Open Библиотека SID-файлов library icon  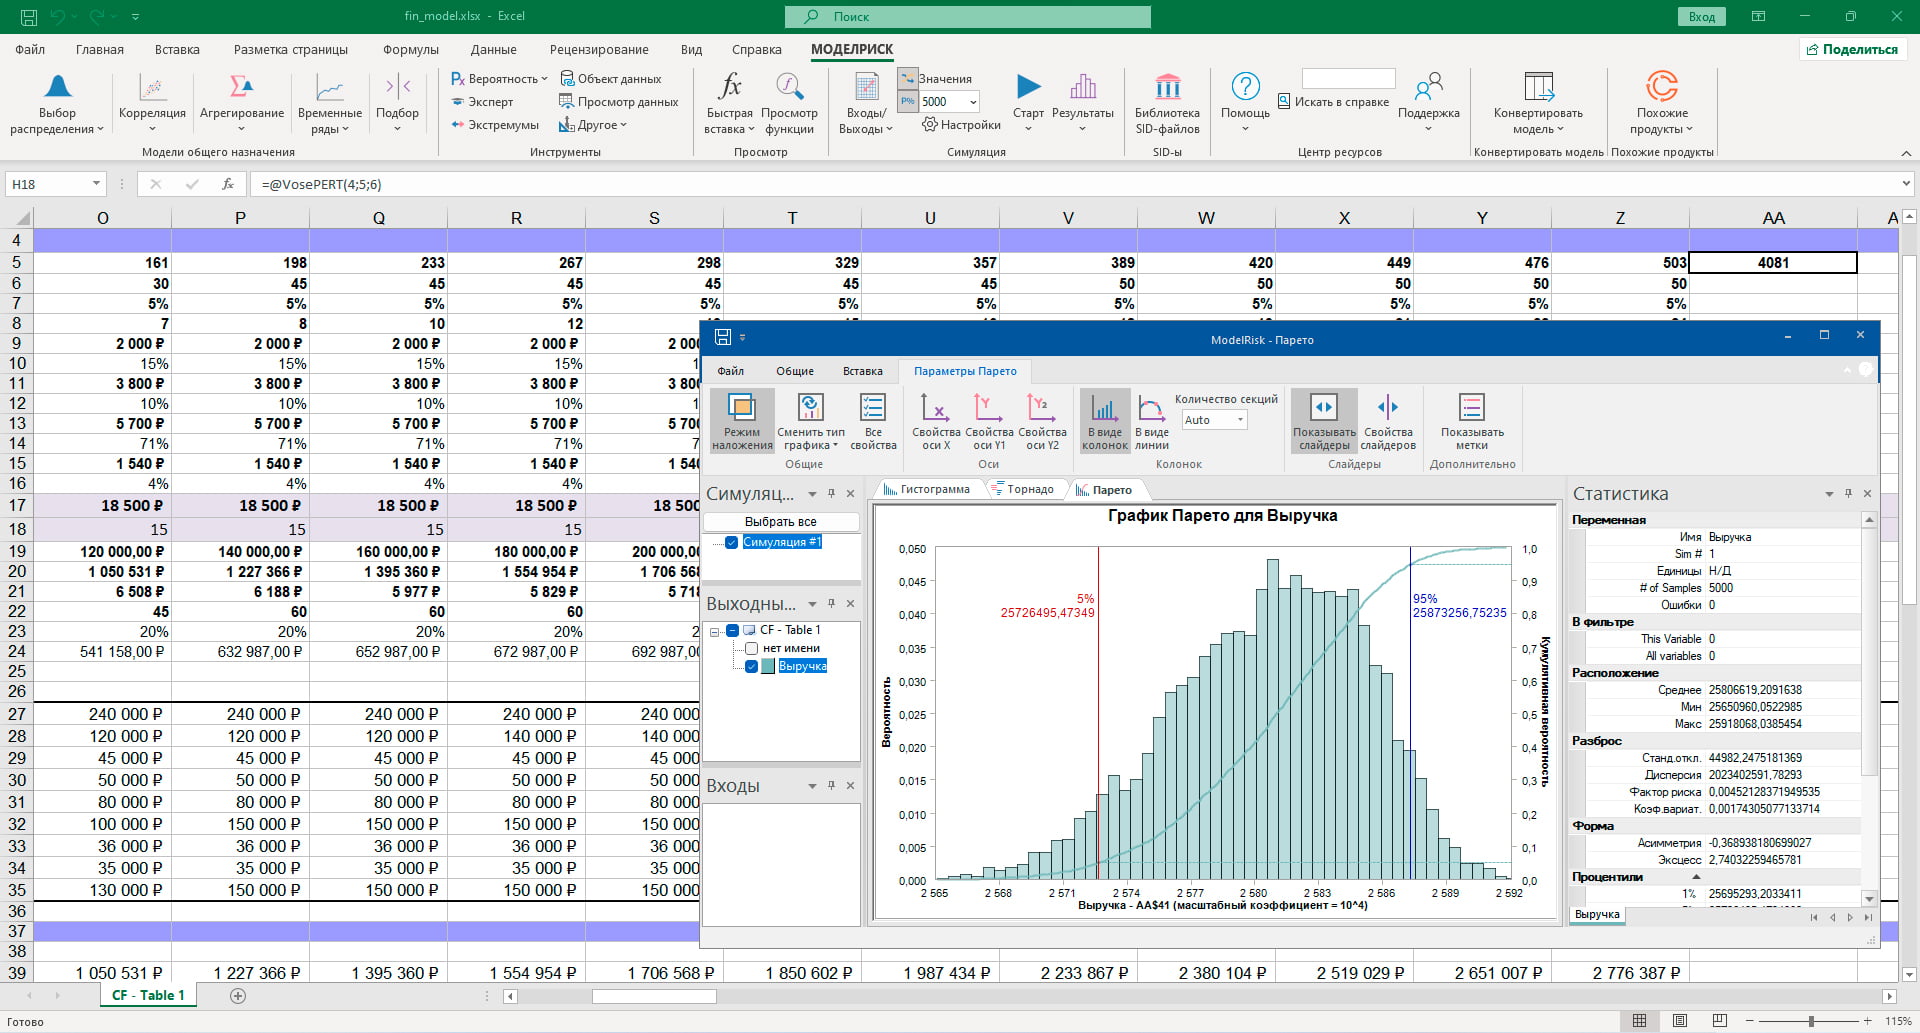tap(1167, 88)
